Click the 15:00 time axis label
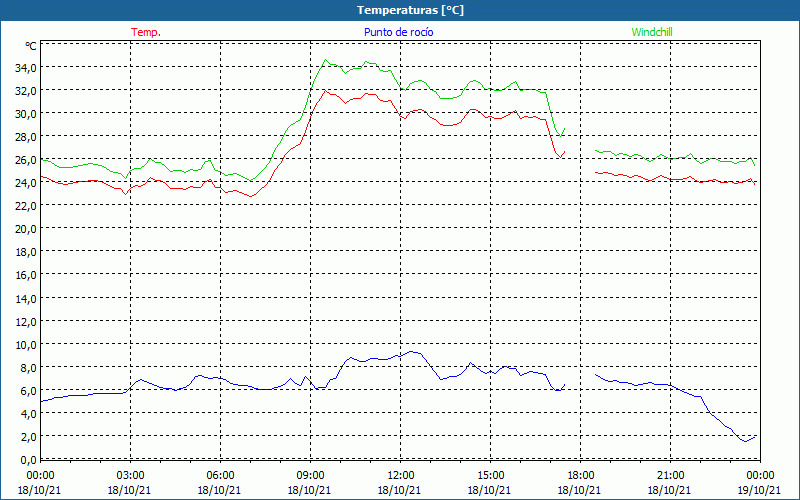 tap(490, 476)
